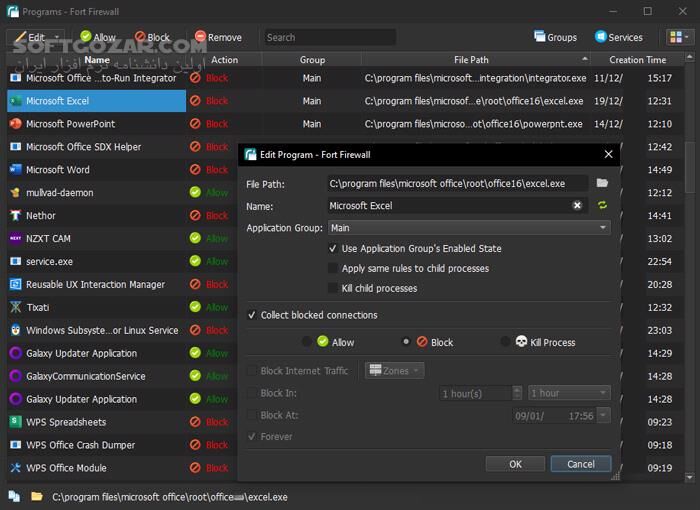This screenshot has width=700, height=510.
Task: Open the Services panel
Action: [619, 38]
